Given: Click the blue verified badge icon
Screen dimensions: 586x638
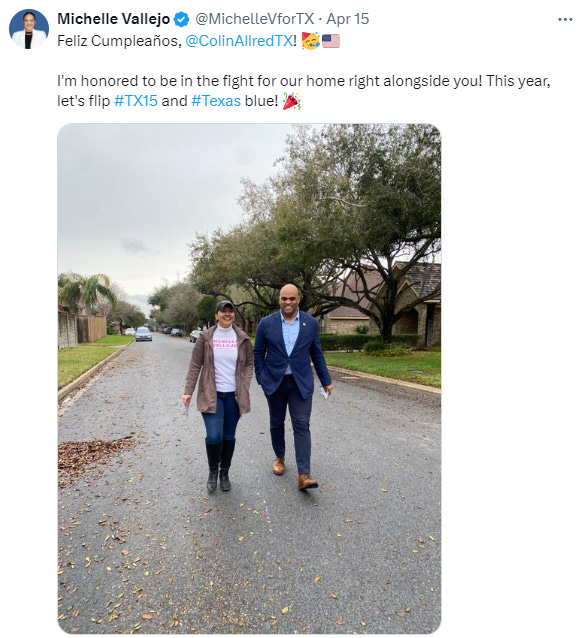Looking at the screenshot, I should tap(181, 19).
